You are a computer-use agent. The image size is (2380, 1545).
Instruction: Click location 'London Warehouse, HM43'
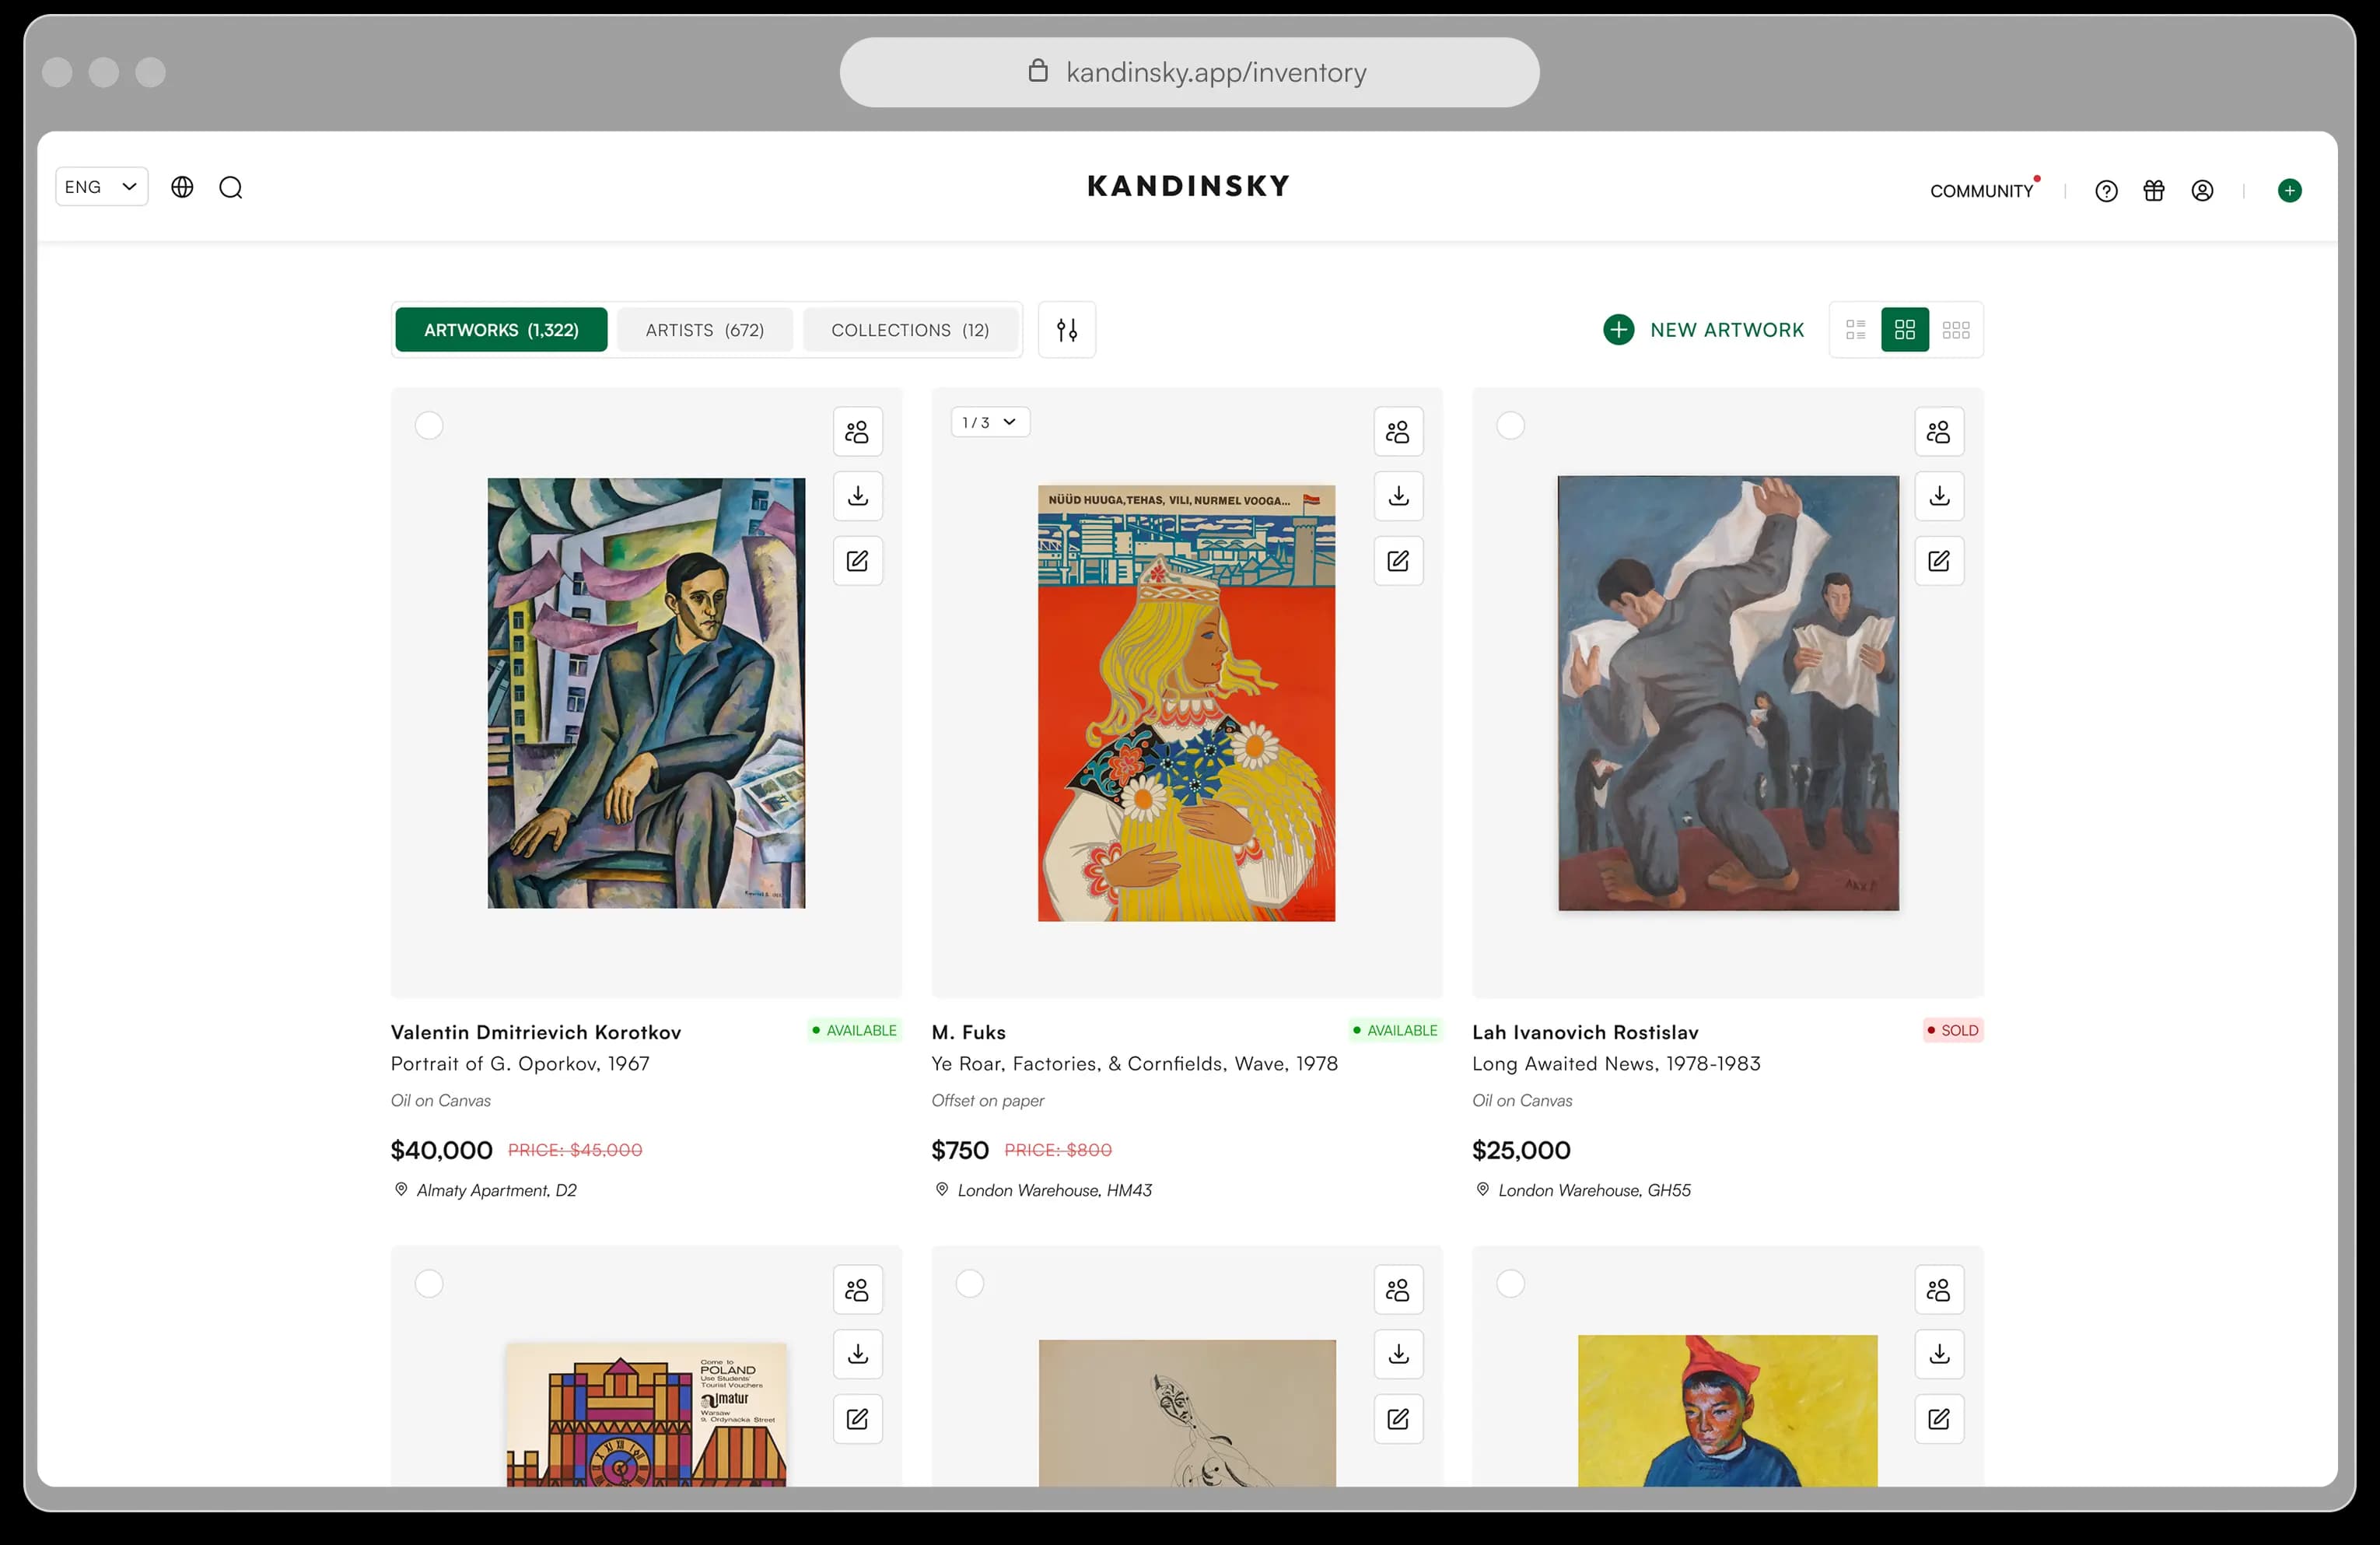click(1042, 1190)
